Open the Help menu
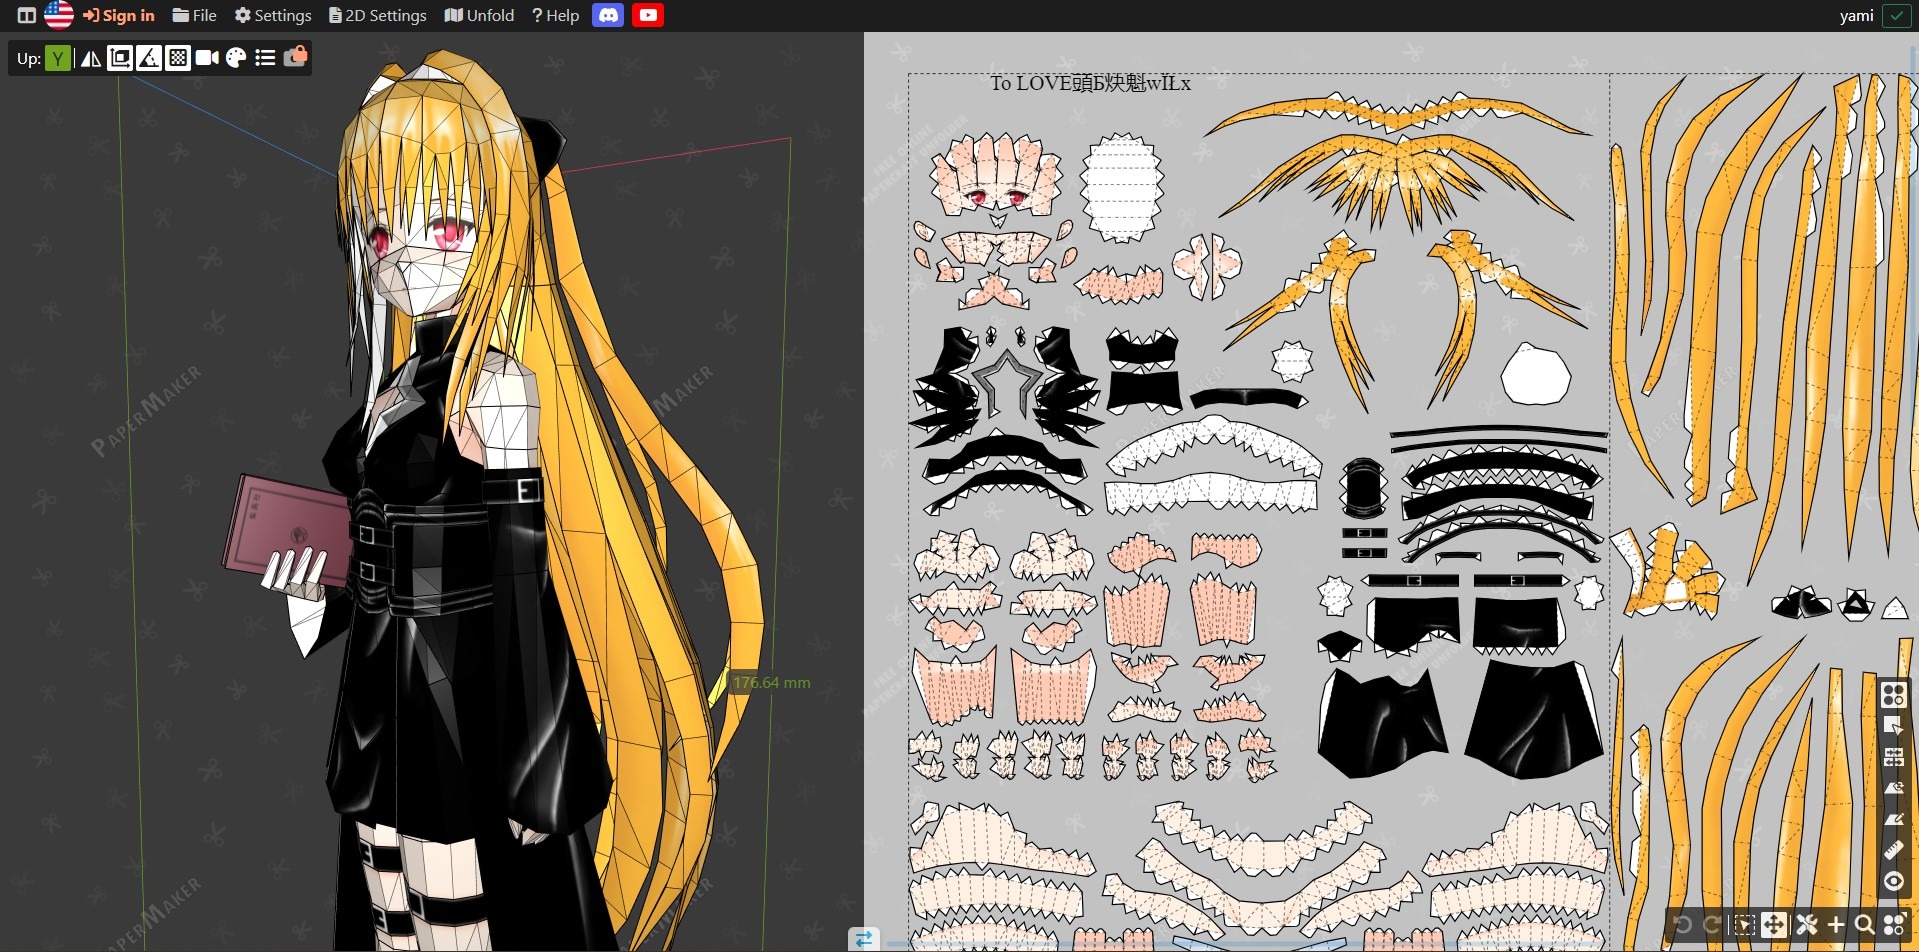 (555, 15)
